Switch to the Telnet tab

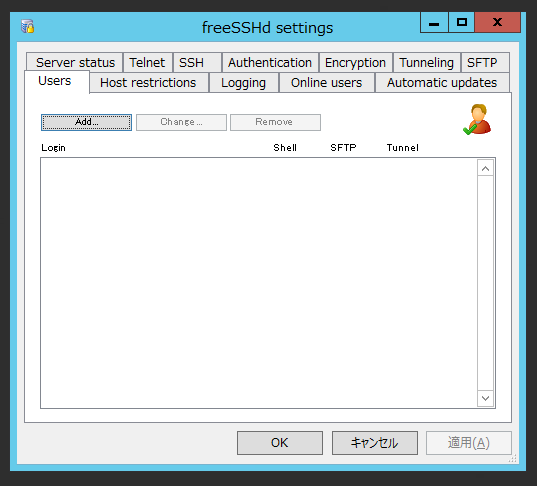pos(147,63)
